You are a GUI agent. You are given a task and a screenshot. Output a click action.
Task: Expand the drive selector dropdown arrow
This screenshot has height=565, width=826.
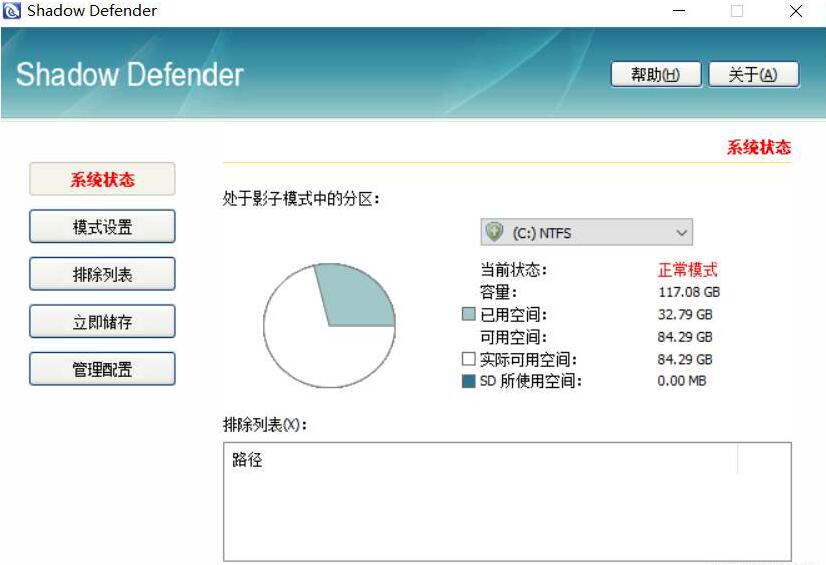pos(681,233)
